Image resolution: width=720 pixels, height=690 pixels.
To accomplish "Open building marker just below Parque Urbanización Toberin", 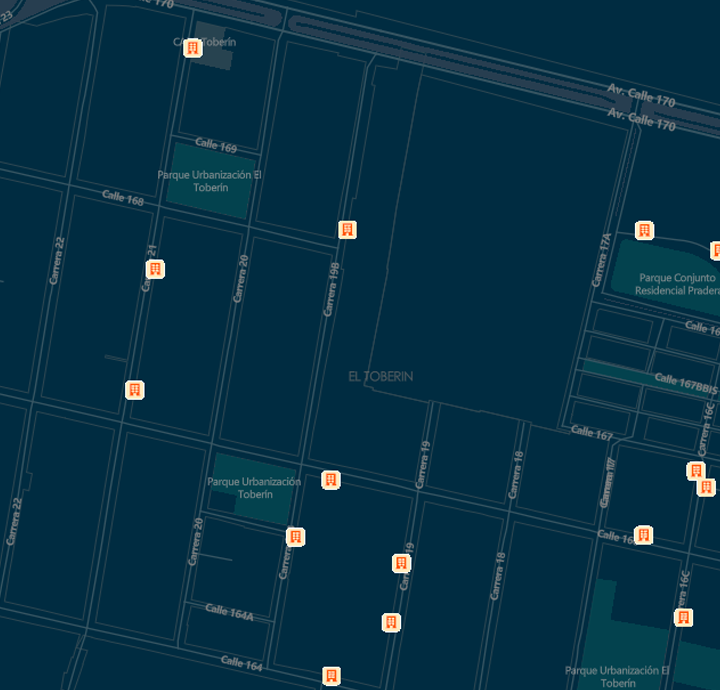I will 296,537.
